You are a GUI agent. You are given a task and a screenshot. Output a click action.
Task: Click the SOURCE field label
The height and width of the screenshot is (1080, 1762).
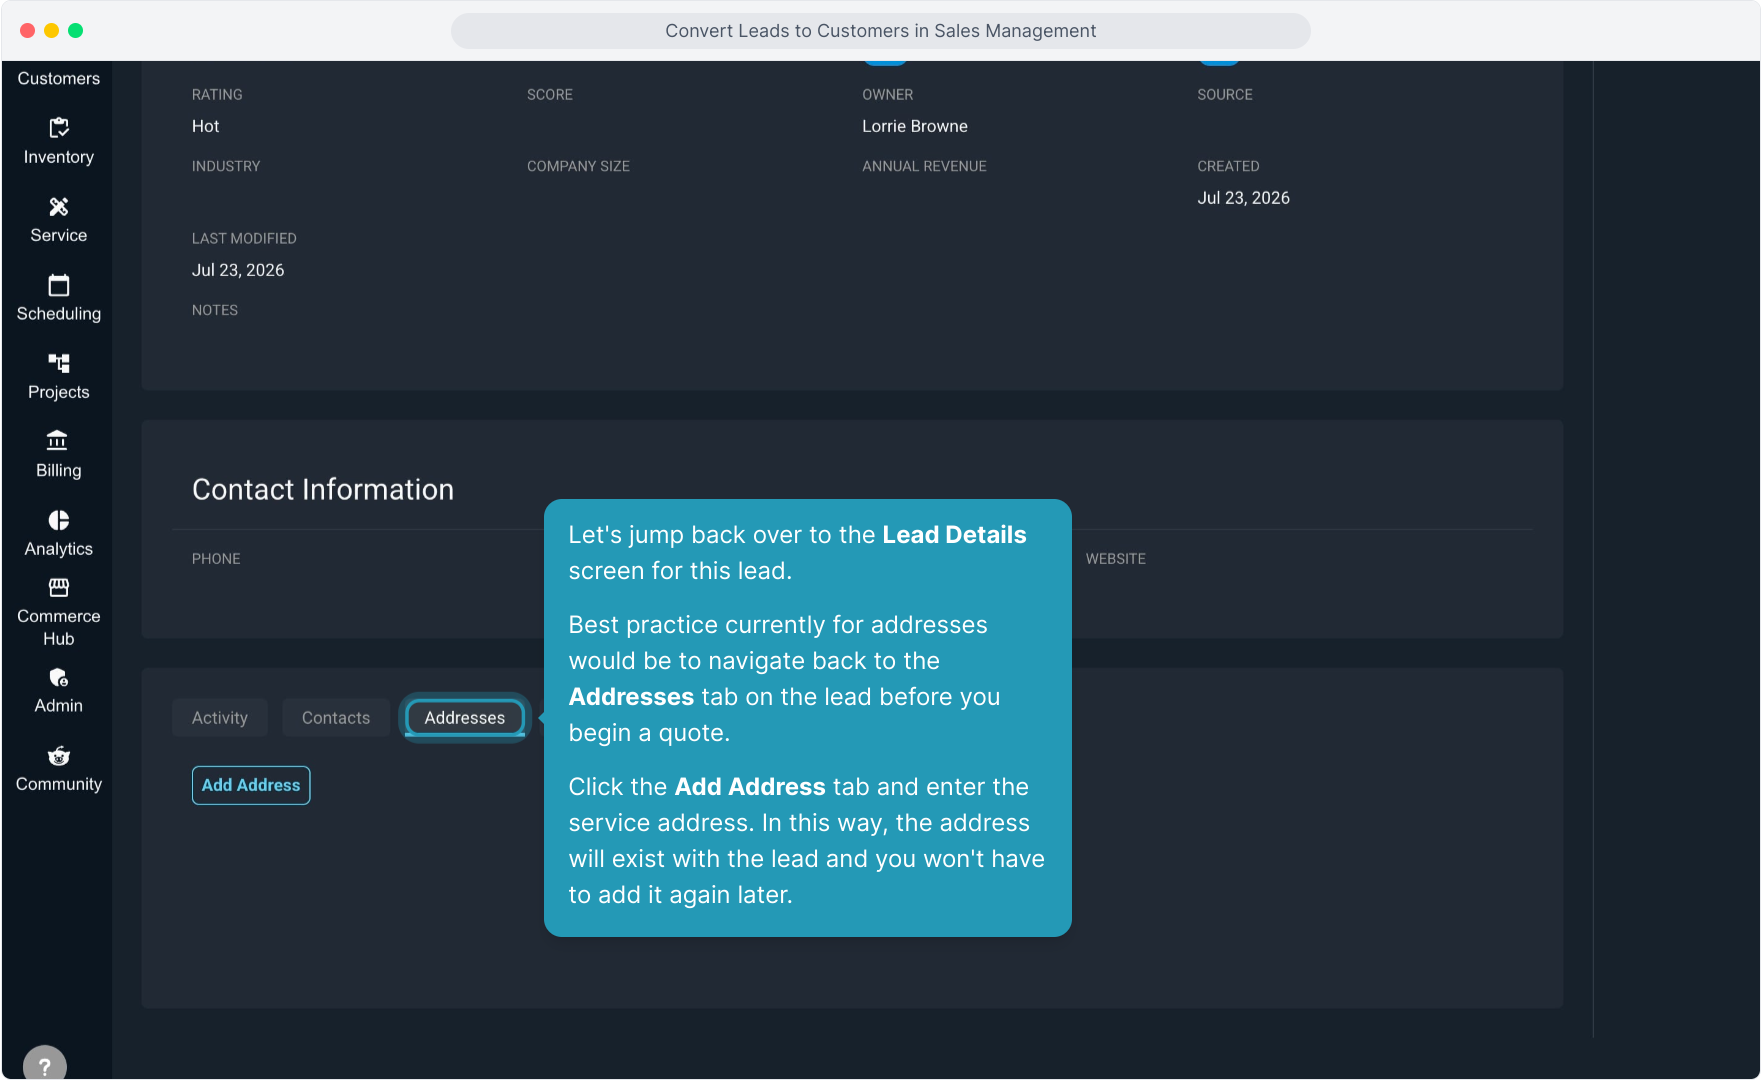point(1225,94)
